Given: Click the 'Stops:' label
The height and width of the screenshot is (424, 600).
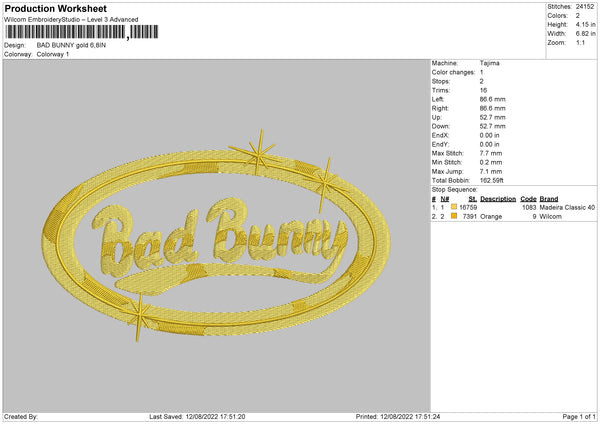Looking at the screenshot, I should [440, 82].
